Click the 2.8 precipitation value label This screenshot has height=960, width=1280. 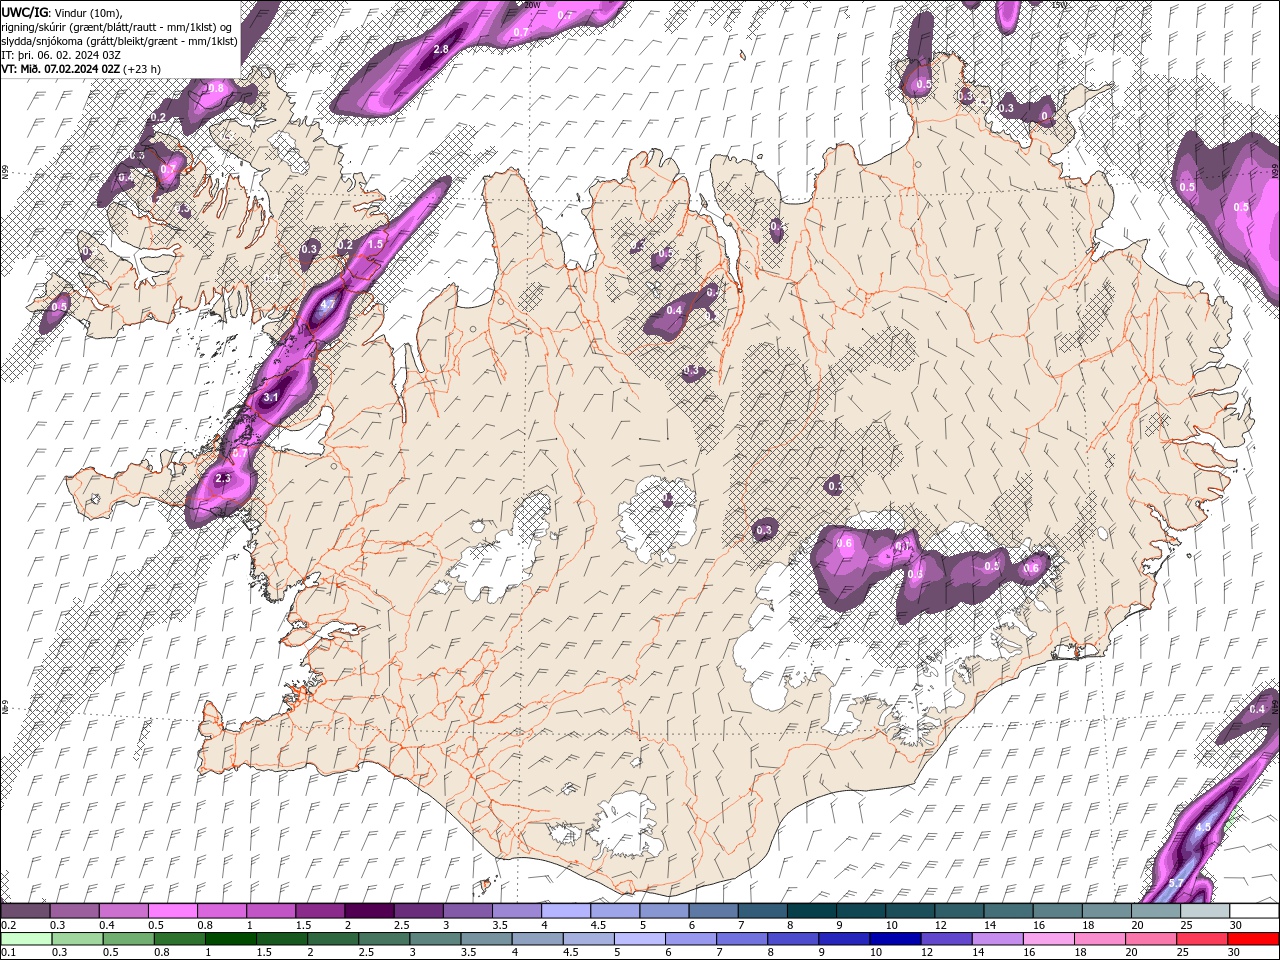441,49
